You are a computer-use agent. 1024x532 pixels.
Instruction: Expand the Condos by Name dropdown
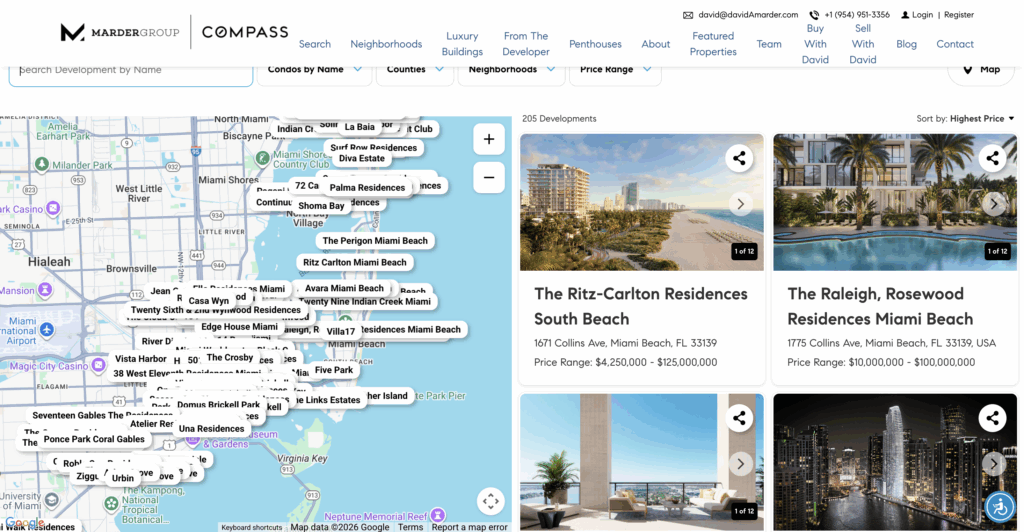coord(314,70)
